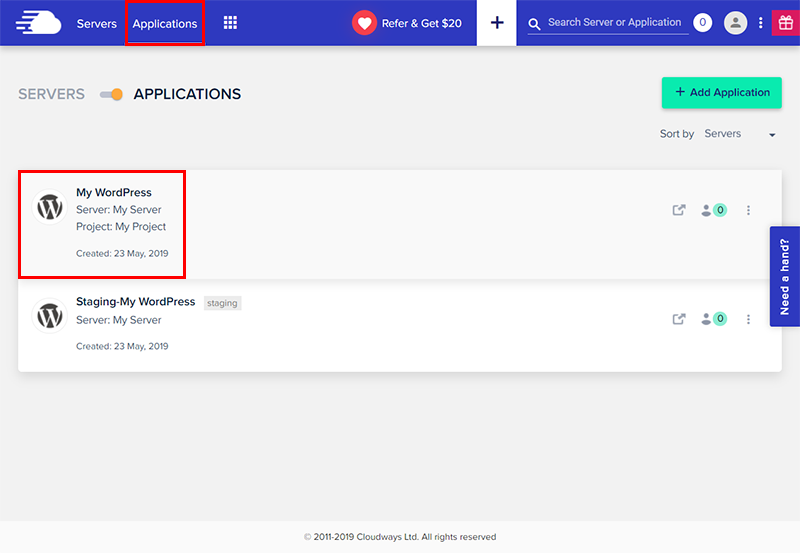Click Refer & Get $20 link
The height and width of the screenshot is (553, 800).
(x=421, y=23)
